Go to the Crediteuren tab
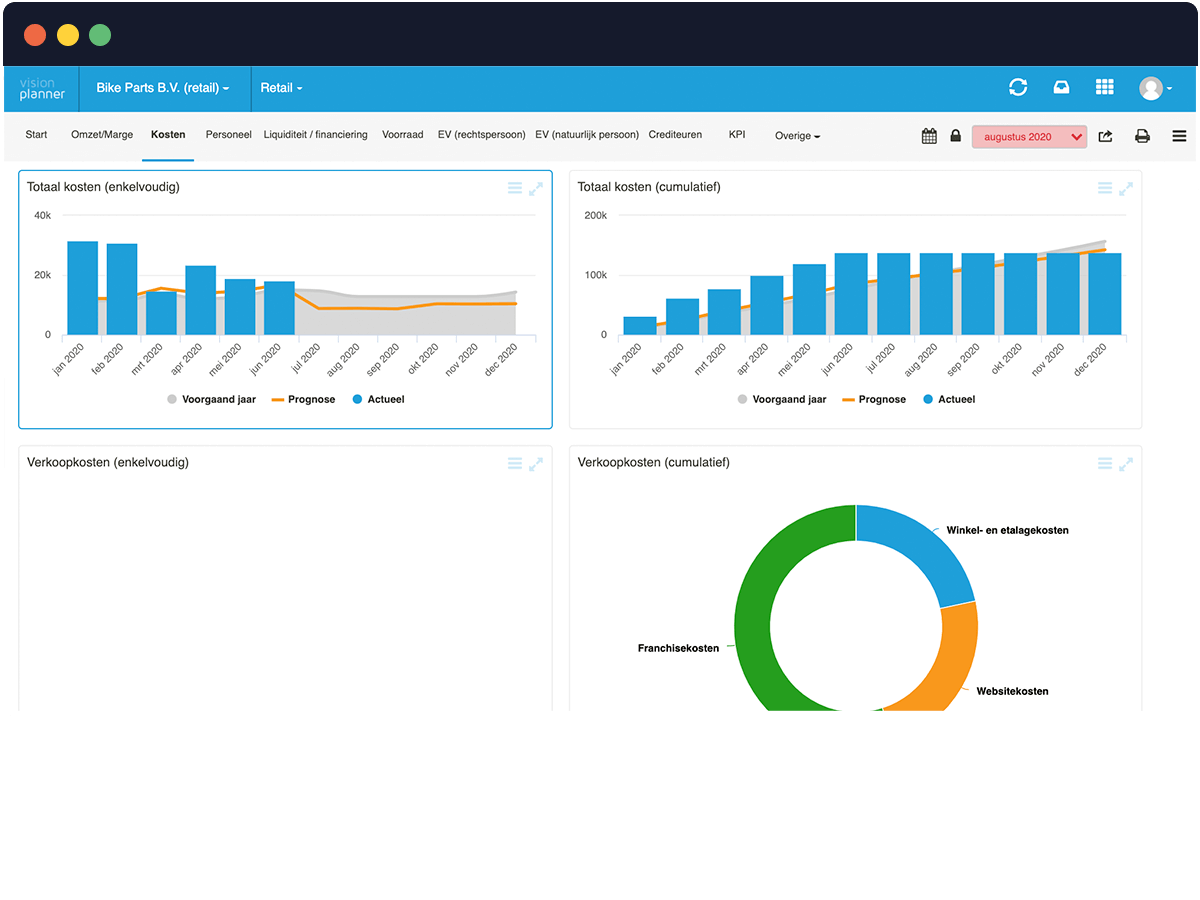The height and width of the screenshot is (900, 1200). tap(675, 134)
